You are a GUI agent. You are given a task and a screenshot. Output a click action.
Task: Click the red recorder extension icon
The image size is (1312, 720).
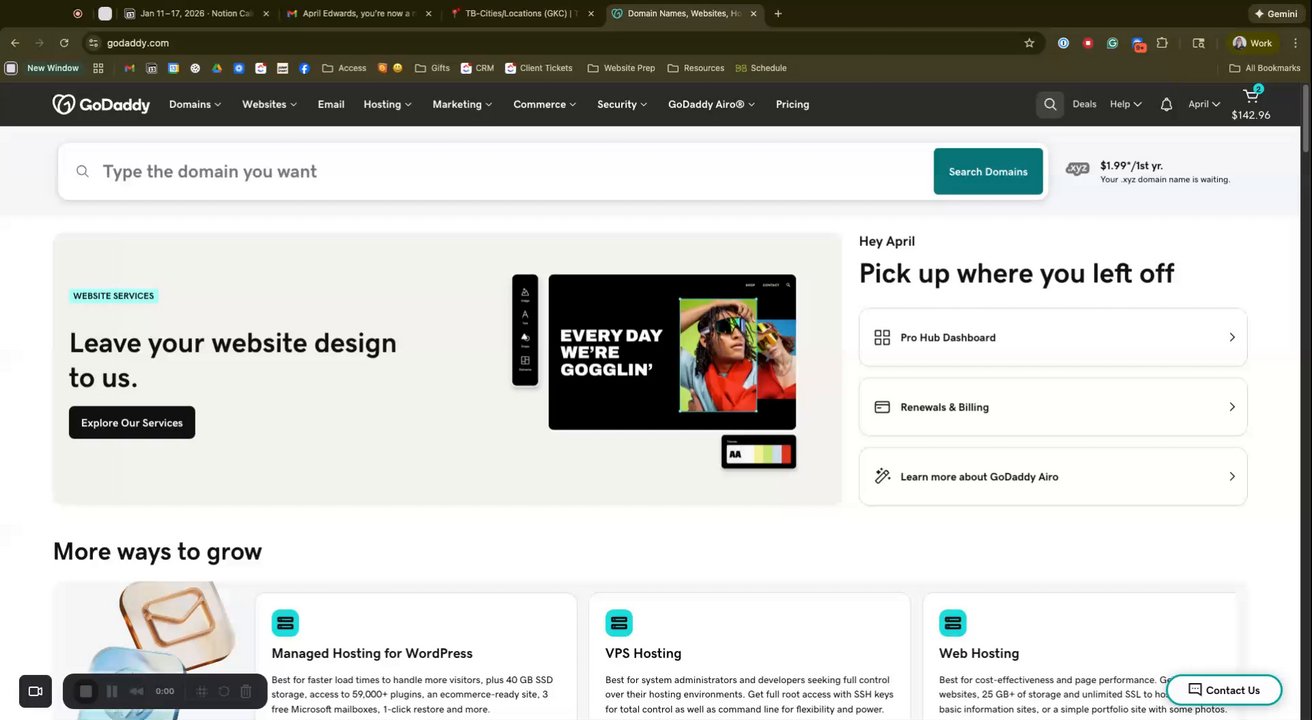1088,43
